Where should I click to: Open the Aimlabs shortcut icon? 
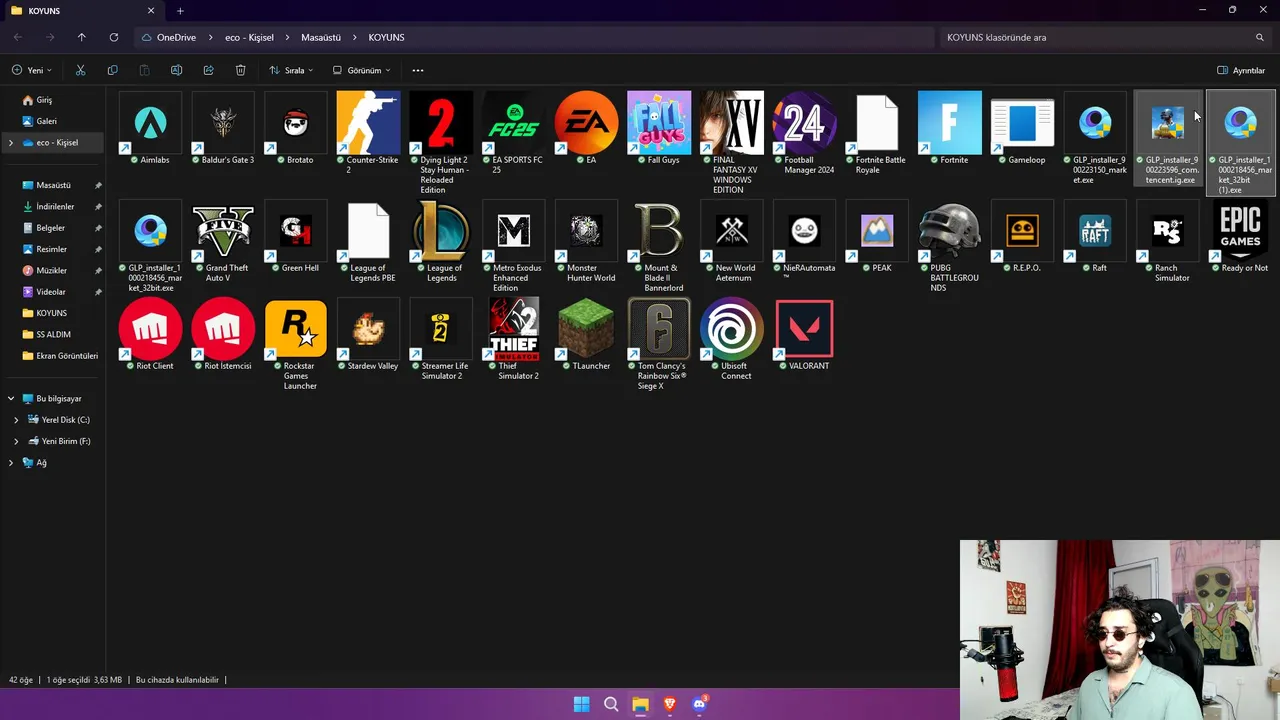pos(151,123)
